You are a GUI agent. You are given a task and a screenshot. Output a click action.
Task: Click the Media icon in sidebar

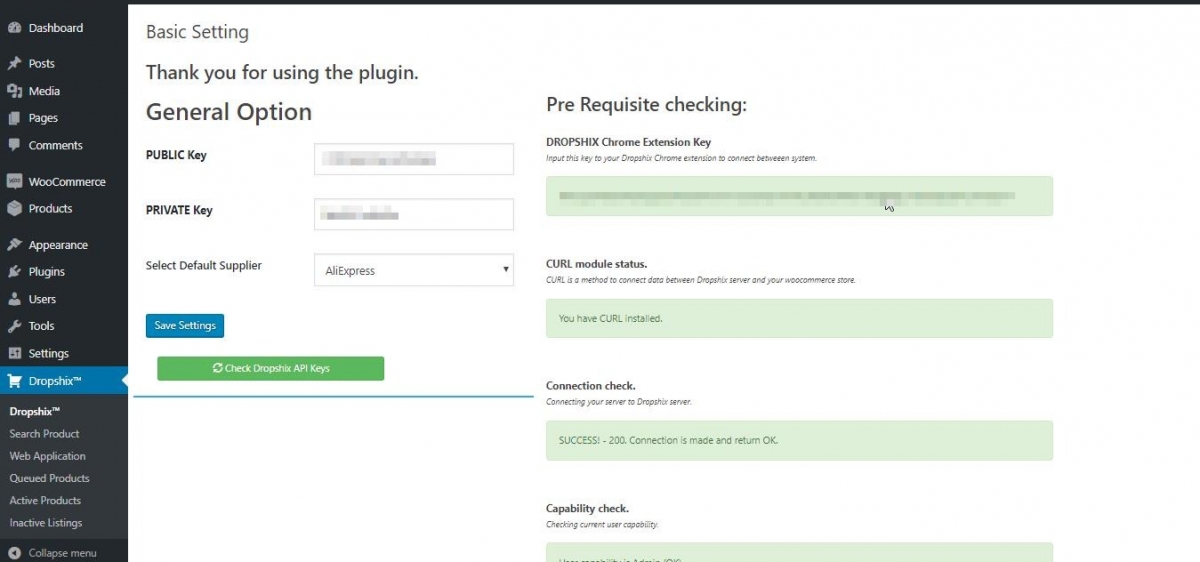[x=14, y=91]
